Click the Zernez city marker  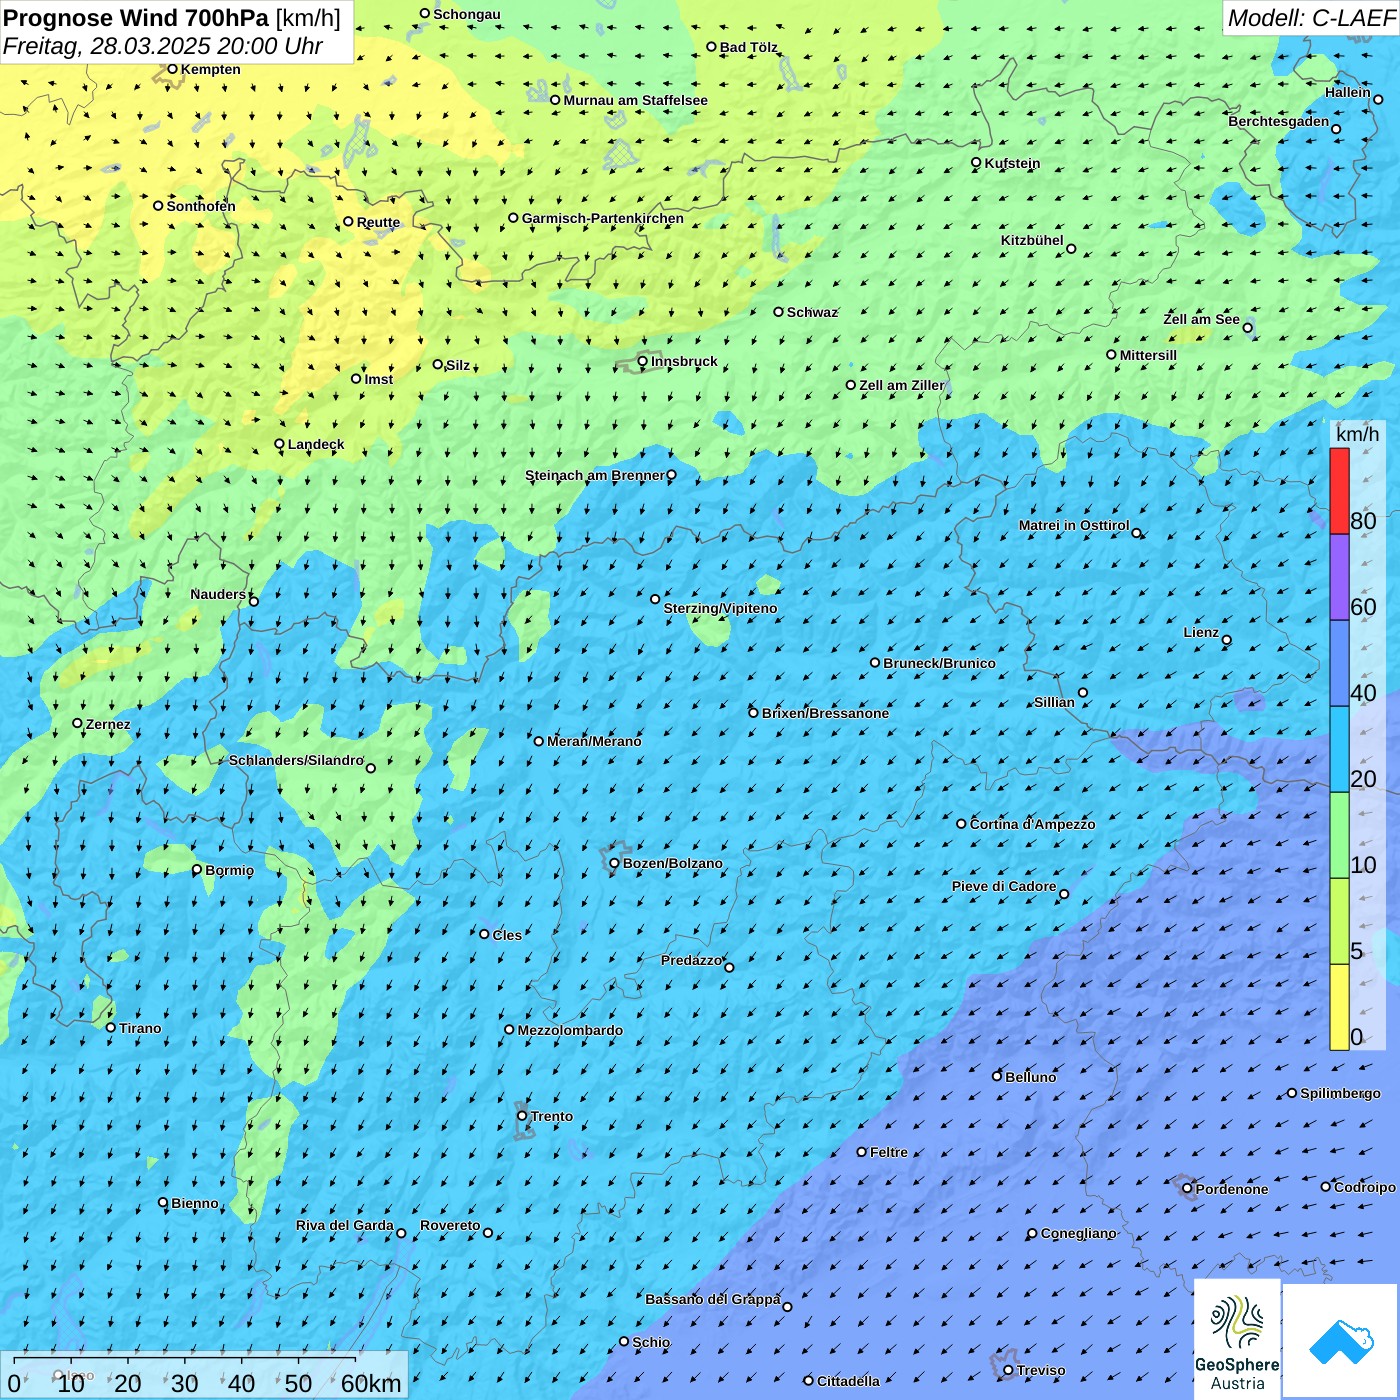78,723
